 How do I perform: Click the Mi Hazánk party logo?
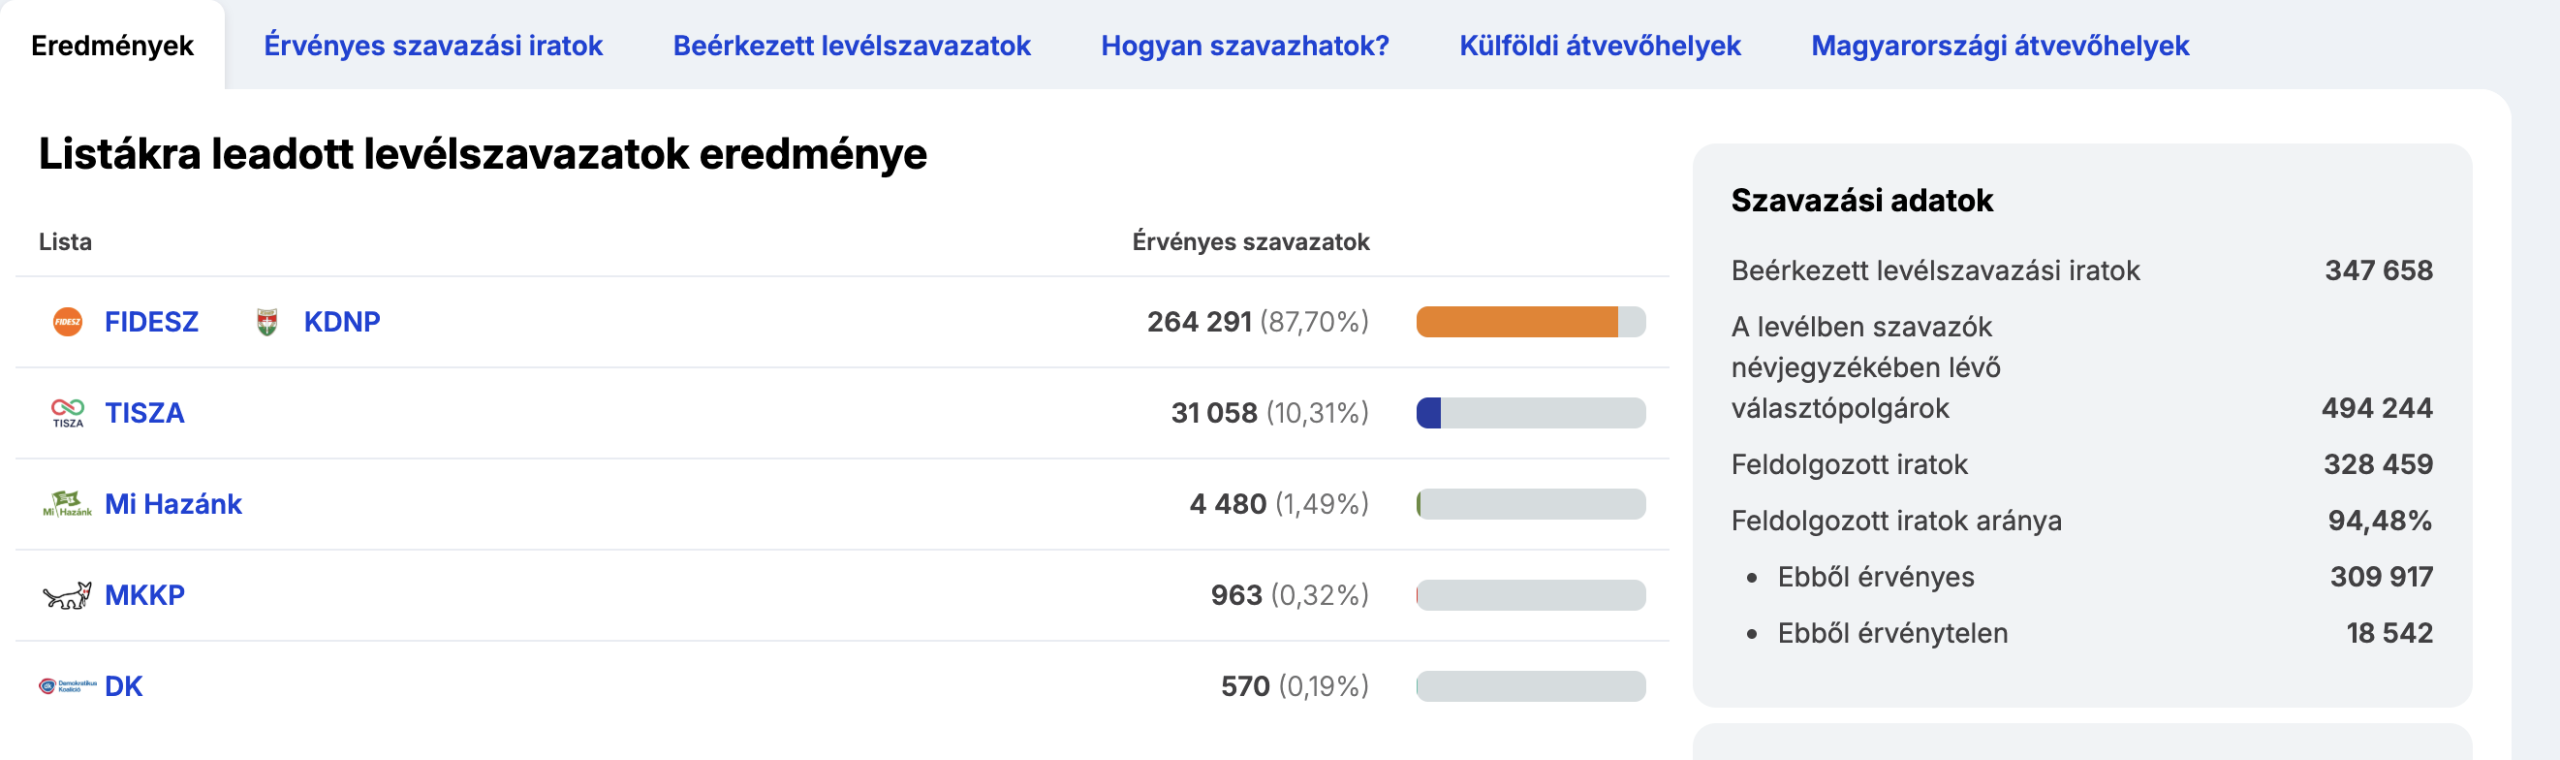click(x=67, y=504)
